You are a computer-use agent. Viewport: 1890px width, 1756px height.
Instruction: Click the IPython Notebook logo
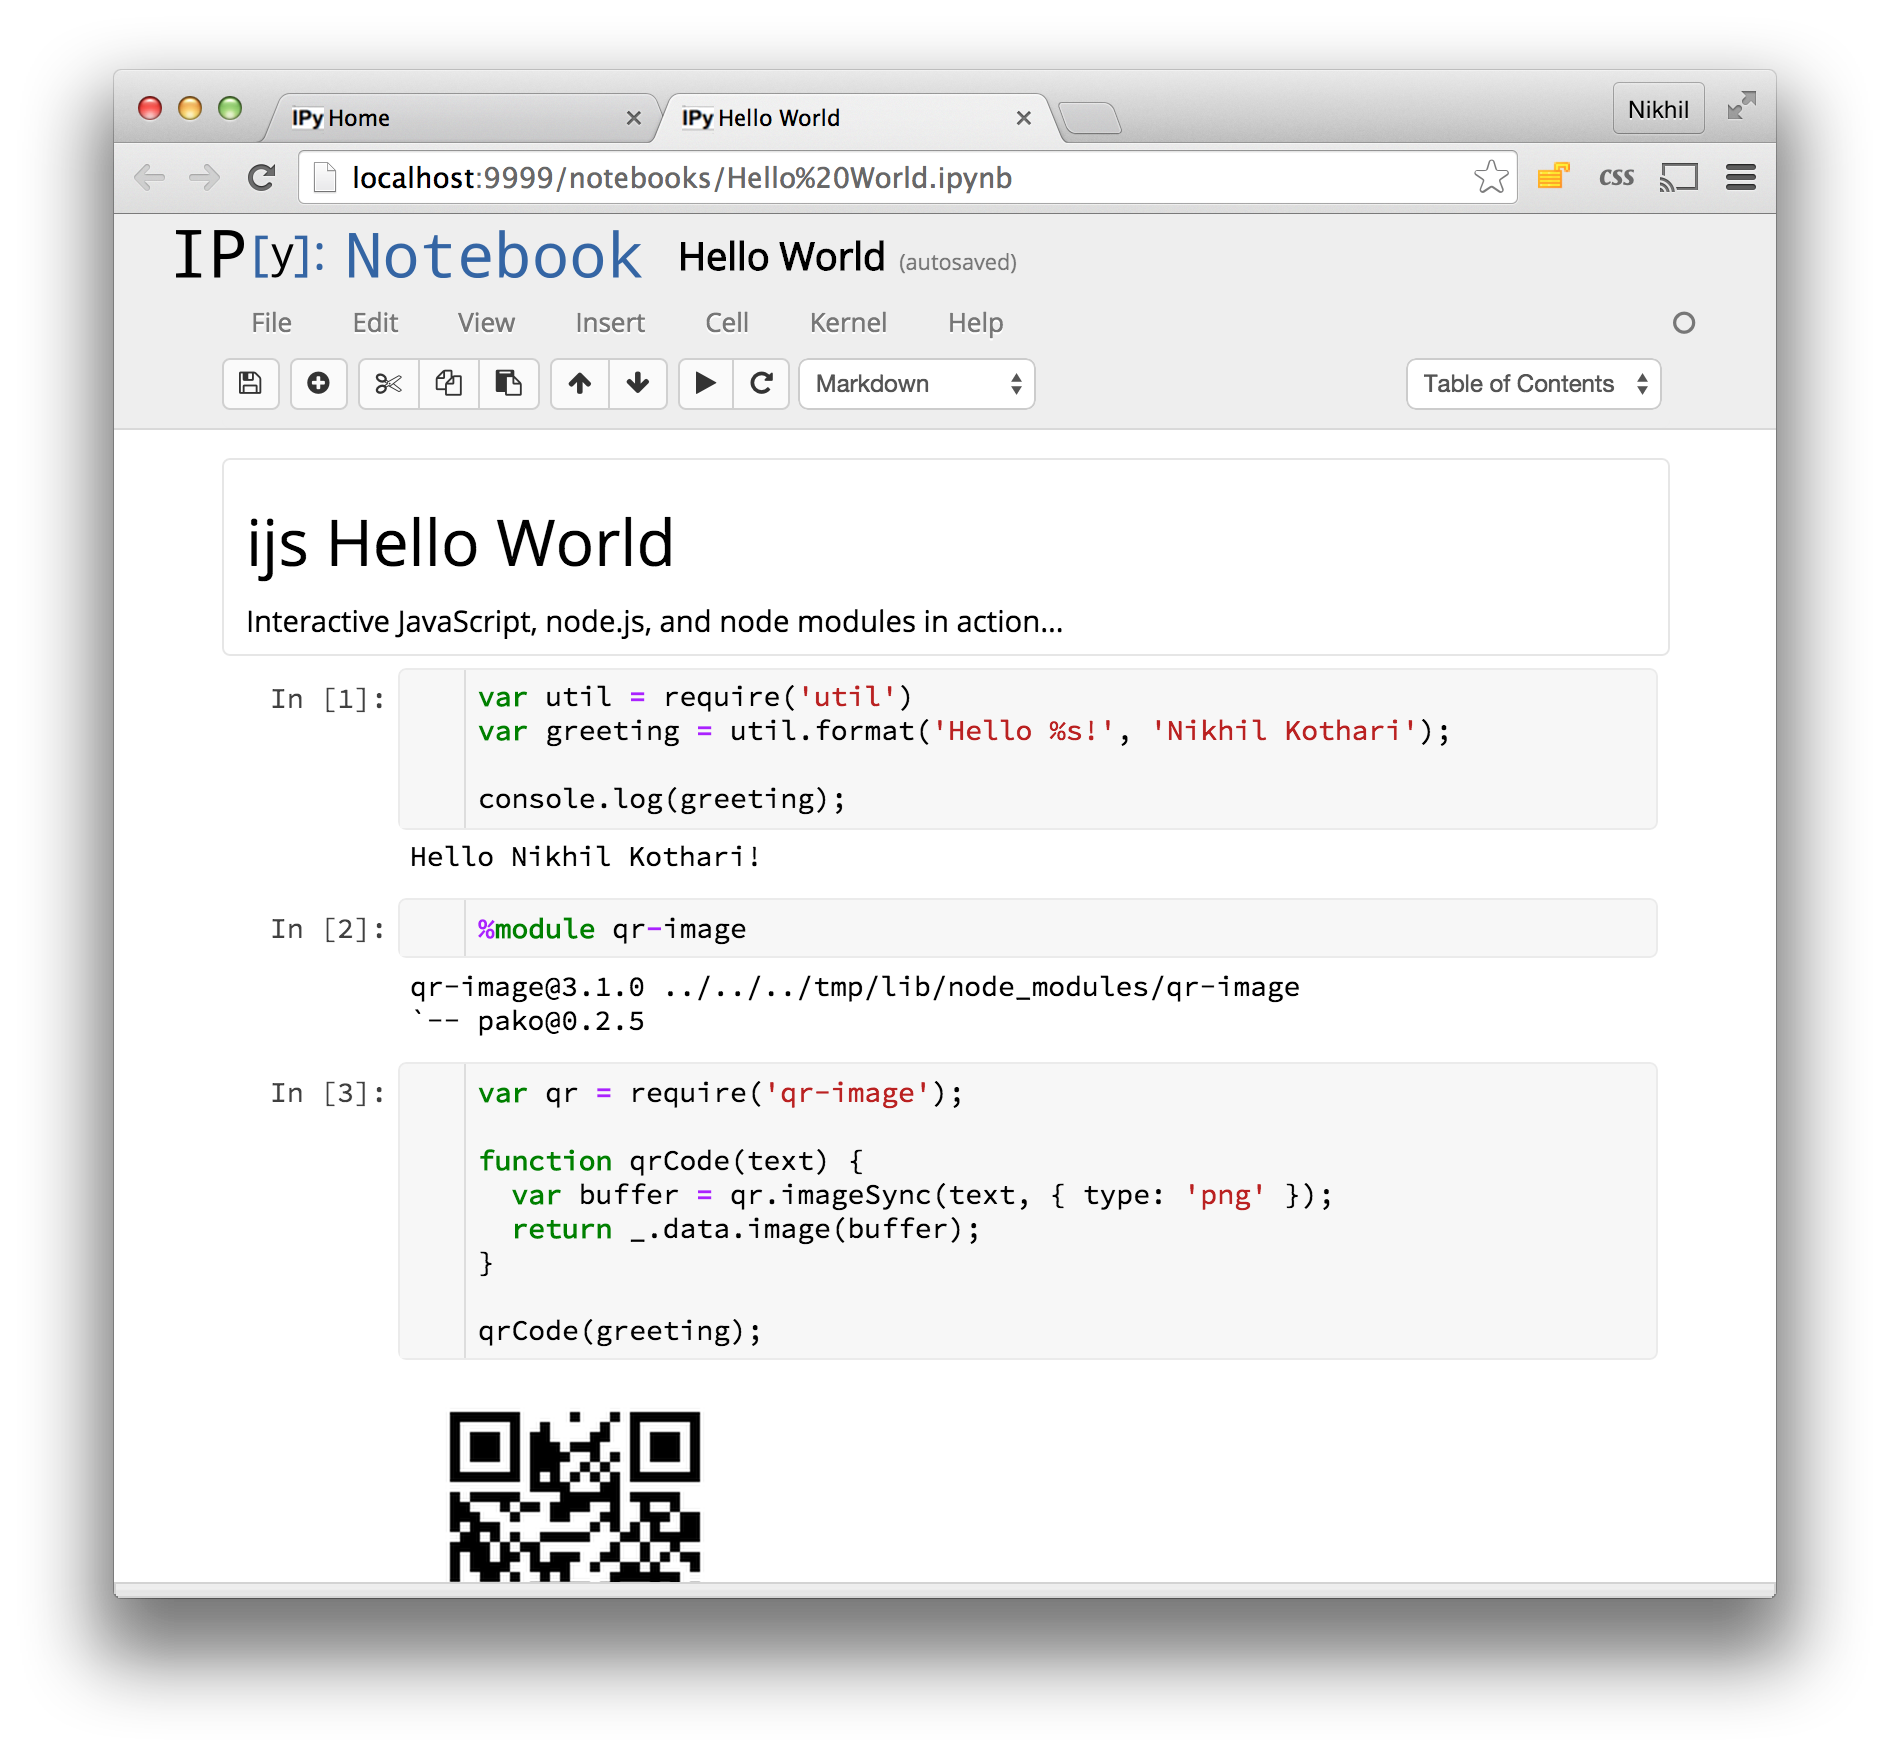408,255
